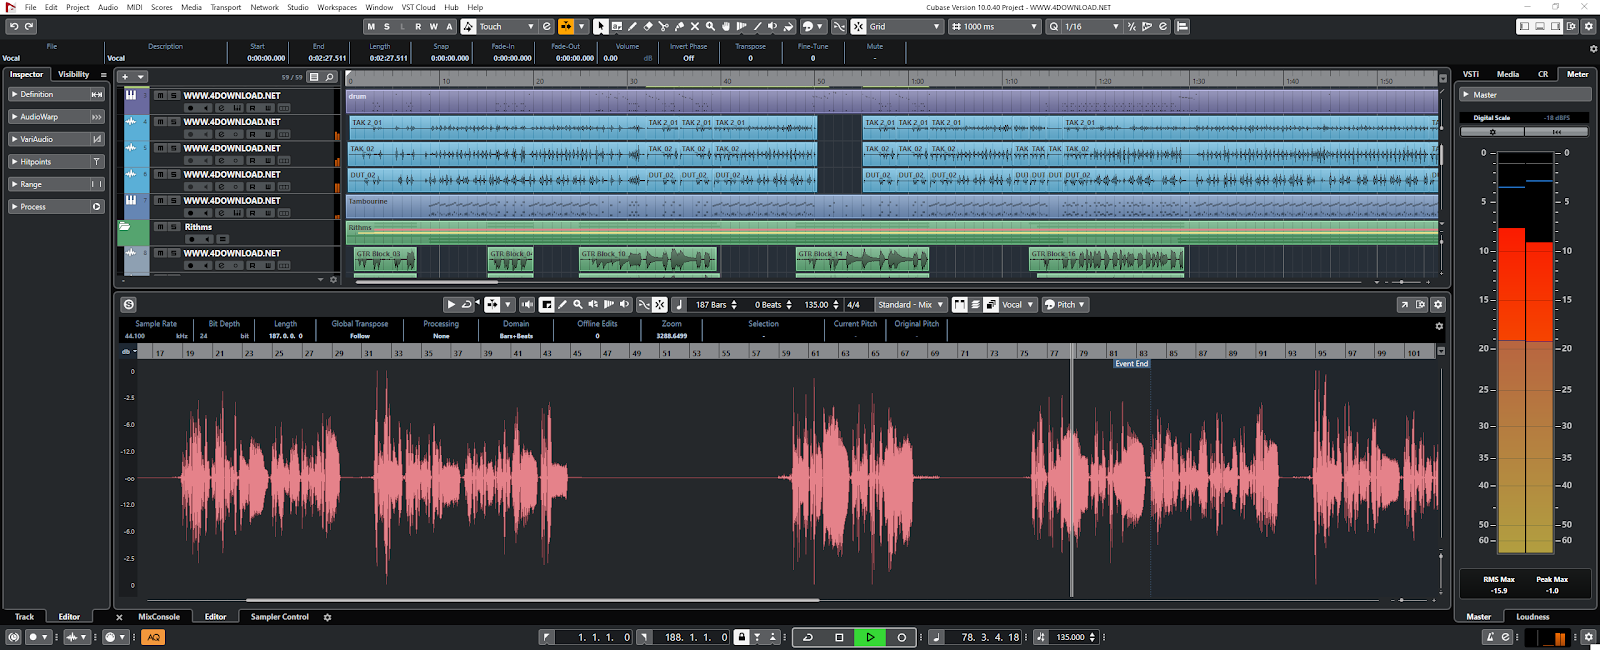Click the Record button in transport bar
Screen dimensions: 1600x650
tap(901, 637)
